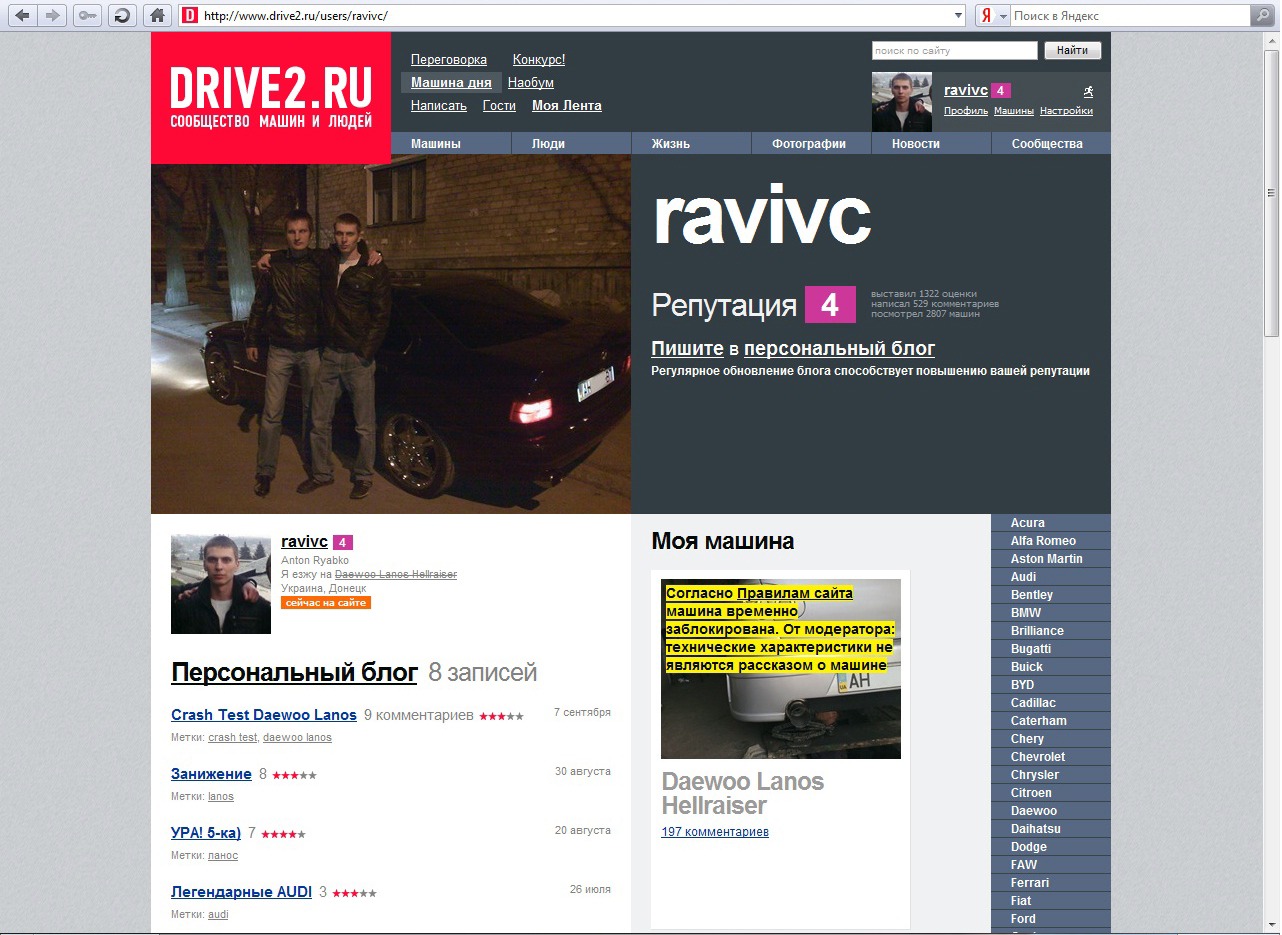Click the Найти site search button
Screen dimensions: 1282x935
click(1072, 50)
